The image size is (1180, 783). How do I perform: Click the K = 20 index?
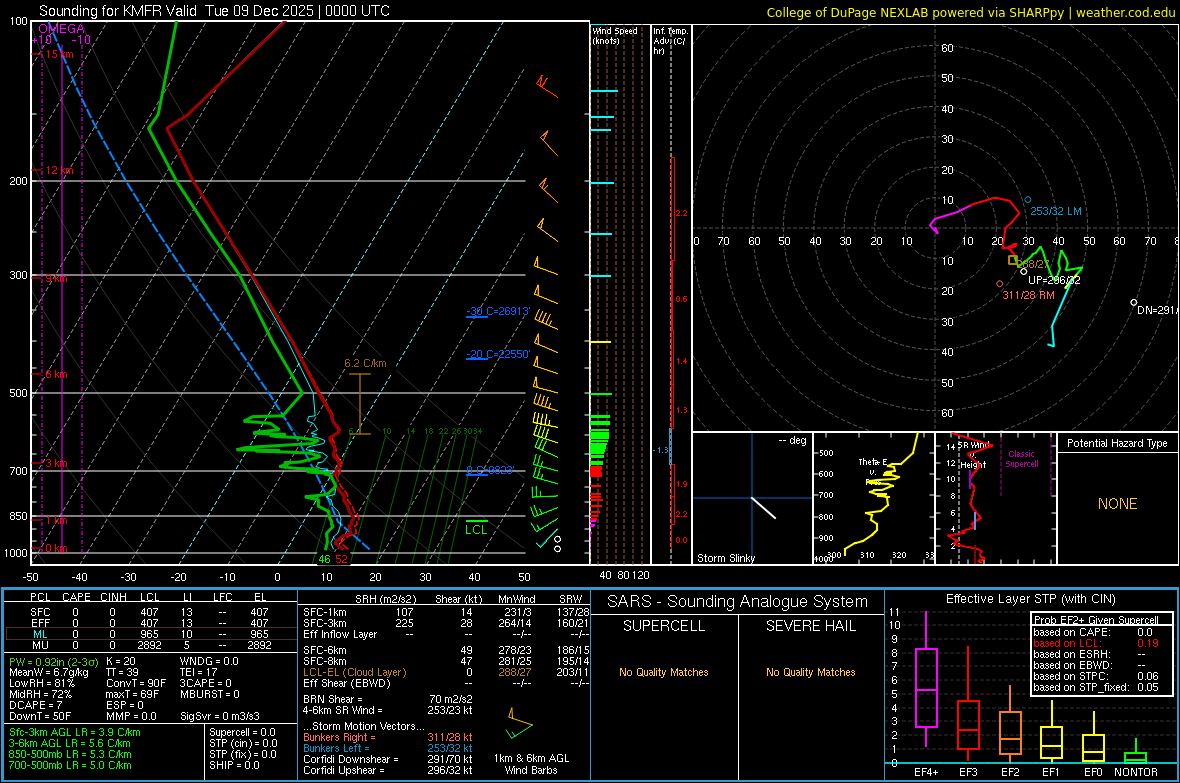point(120,661)
